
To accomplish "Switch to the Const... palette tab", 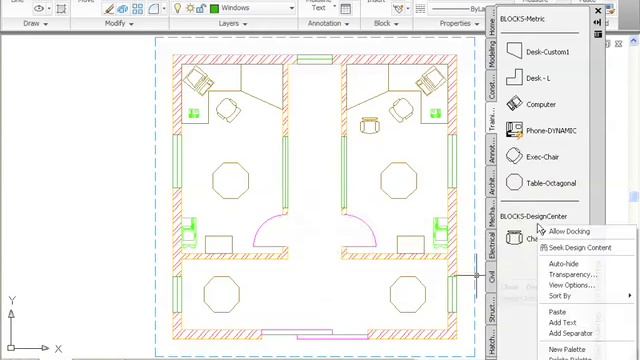I will pos(492,86).
